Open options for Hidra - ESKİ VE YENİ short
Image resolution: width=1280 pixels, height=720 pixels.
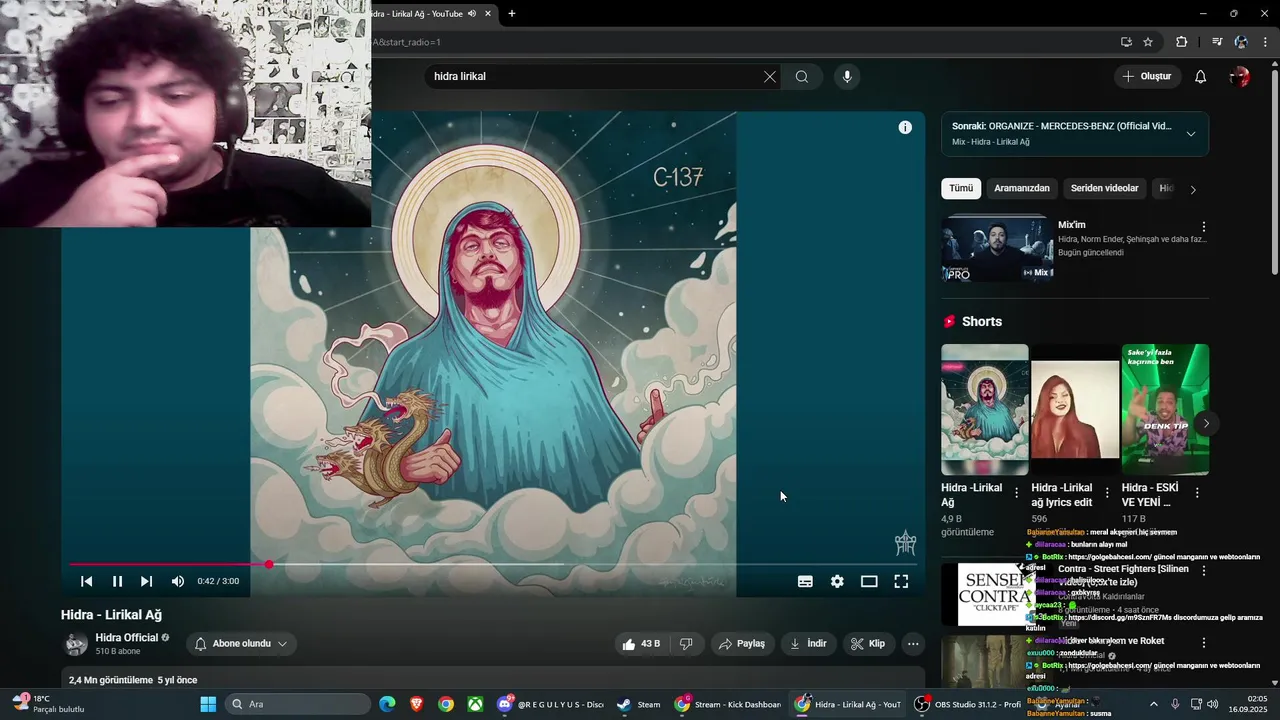1197,493
